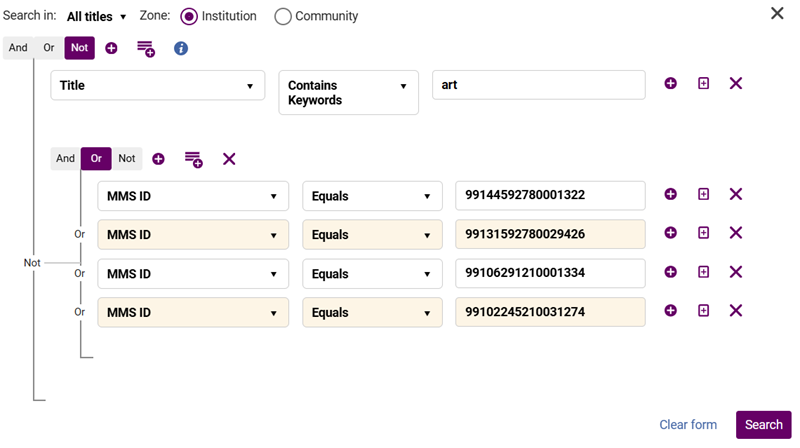Duplicate the 99144592780001322 row
The image size is (800, 448).
pos(704,194)
